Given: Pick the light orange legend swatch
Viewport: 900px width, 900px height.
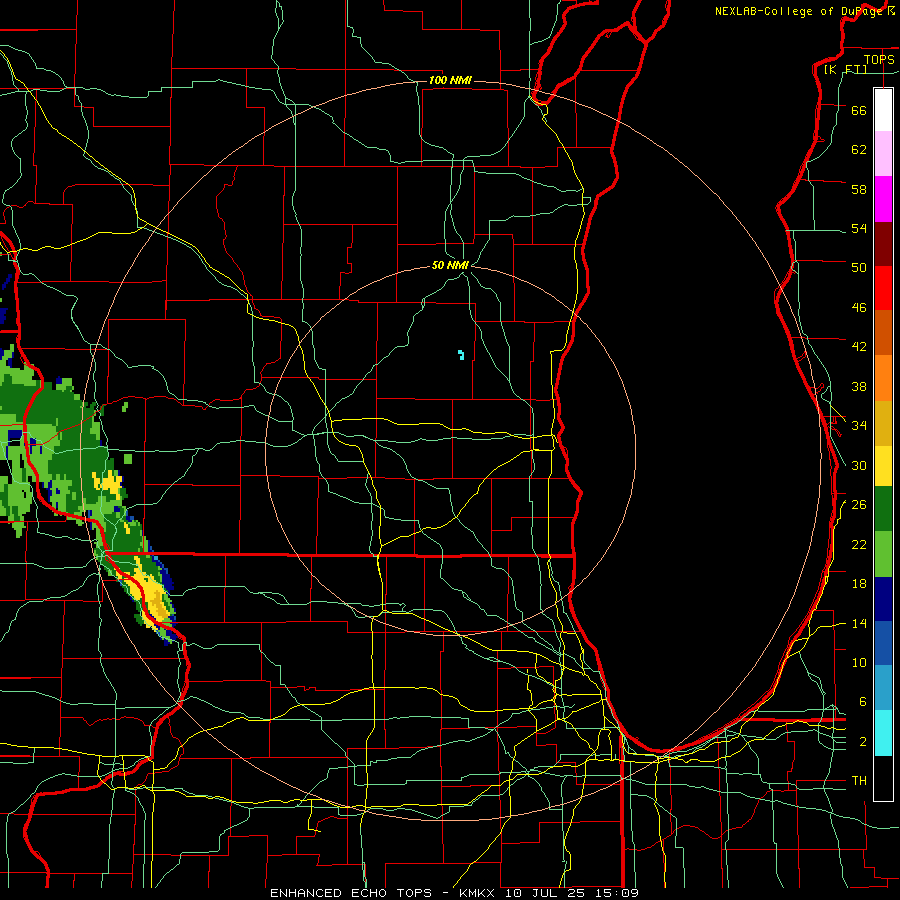Looking at the screenshot, I should [x=883, y=378].
